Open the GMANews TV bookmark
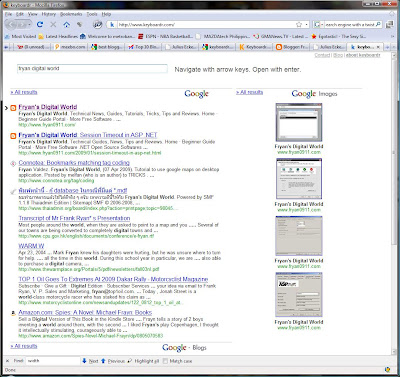The image size is (400, 377). pyautogui.click(x=281, y=36)
